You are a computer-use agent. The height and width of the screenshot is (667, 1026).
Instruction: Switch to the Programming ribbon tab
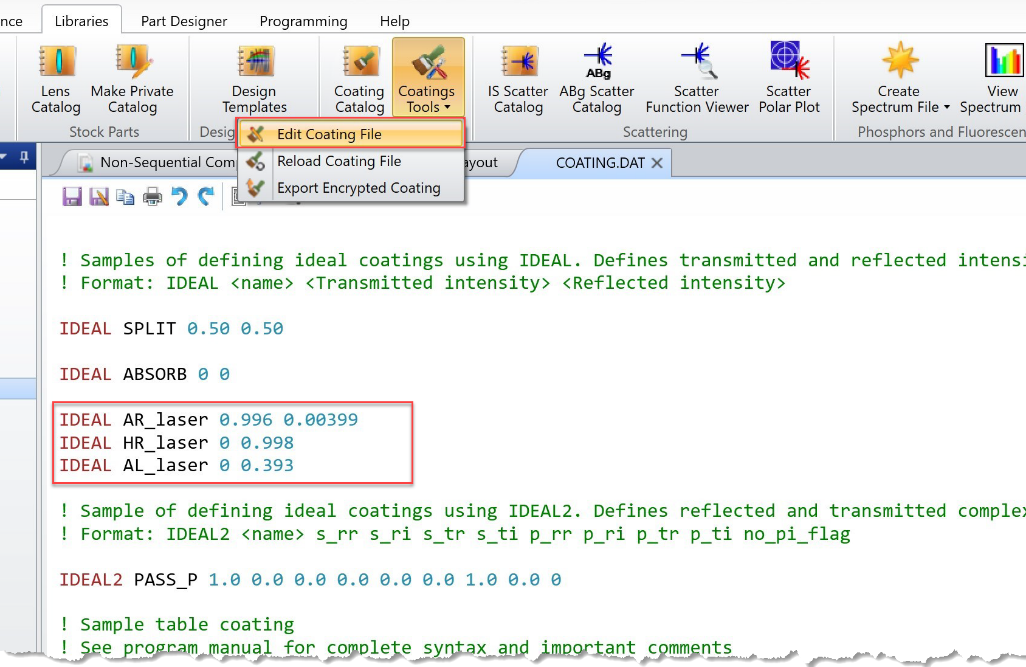304,21
